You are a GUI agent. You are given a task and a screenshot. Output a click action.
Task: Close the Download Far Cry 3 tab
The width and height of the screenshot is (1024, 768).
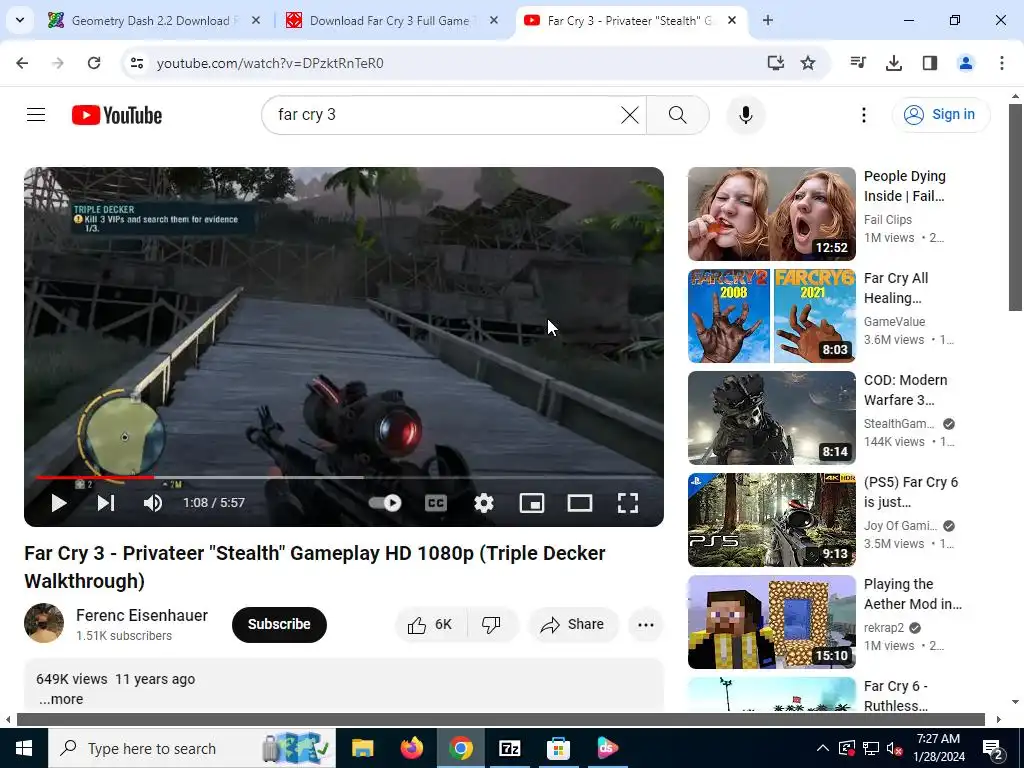tap(494, 21)
